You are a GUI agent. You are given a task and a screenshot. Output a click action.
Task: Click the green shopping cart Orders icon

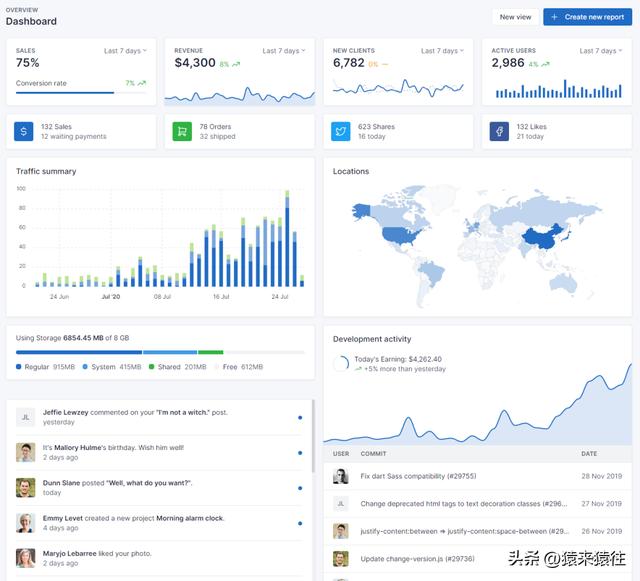tap(182, 131)
